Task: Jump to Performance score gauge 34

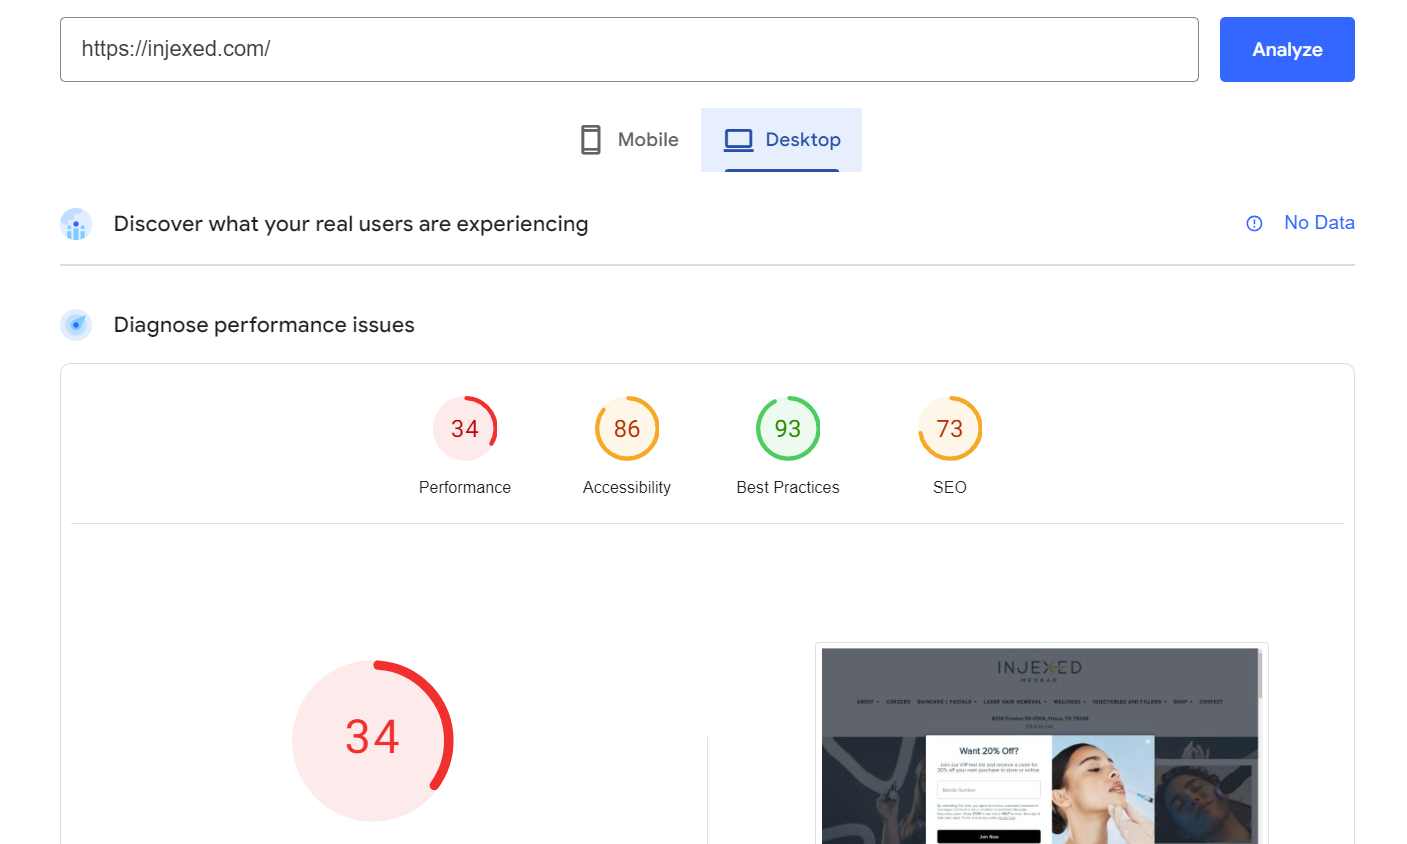Action: coord(465,428)
